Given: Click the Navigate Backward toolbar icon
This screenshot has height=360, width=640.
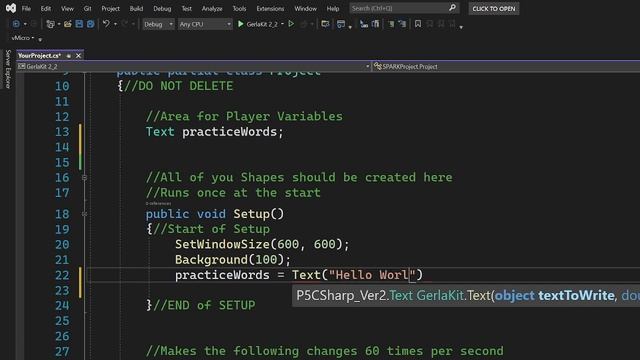Looking at the screenshot, I should pyautogui.click(x=16, y=24).
